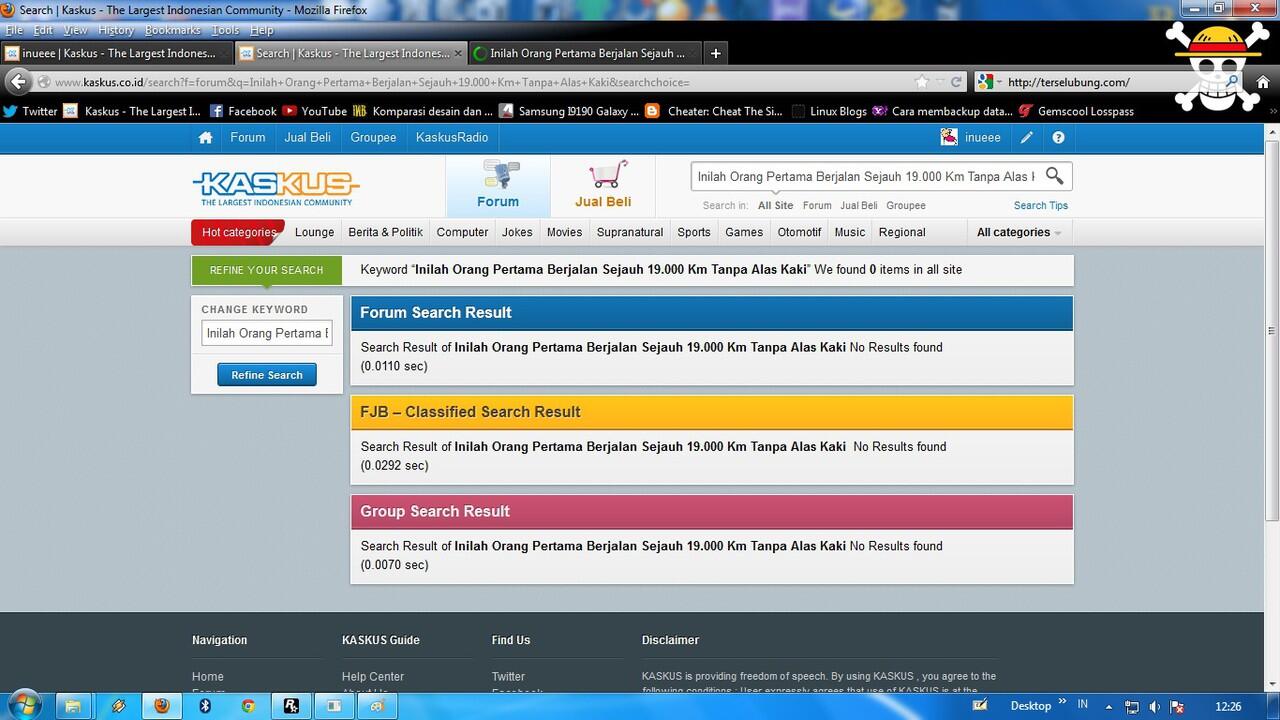Open a new browser tab with the plus button
This screenshot has width=1280, height=720.
[715, 53]
